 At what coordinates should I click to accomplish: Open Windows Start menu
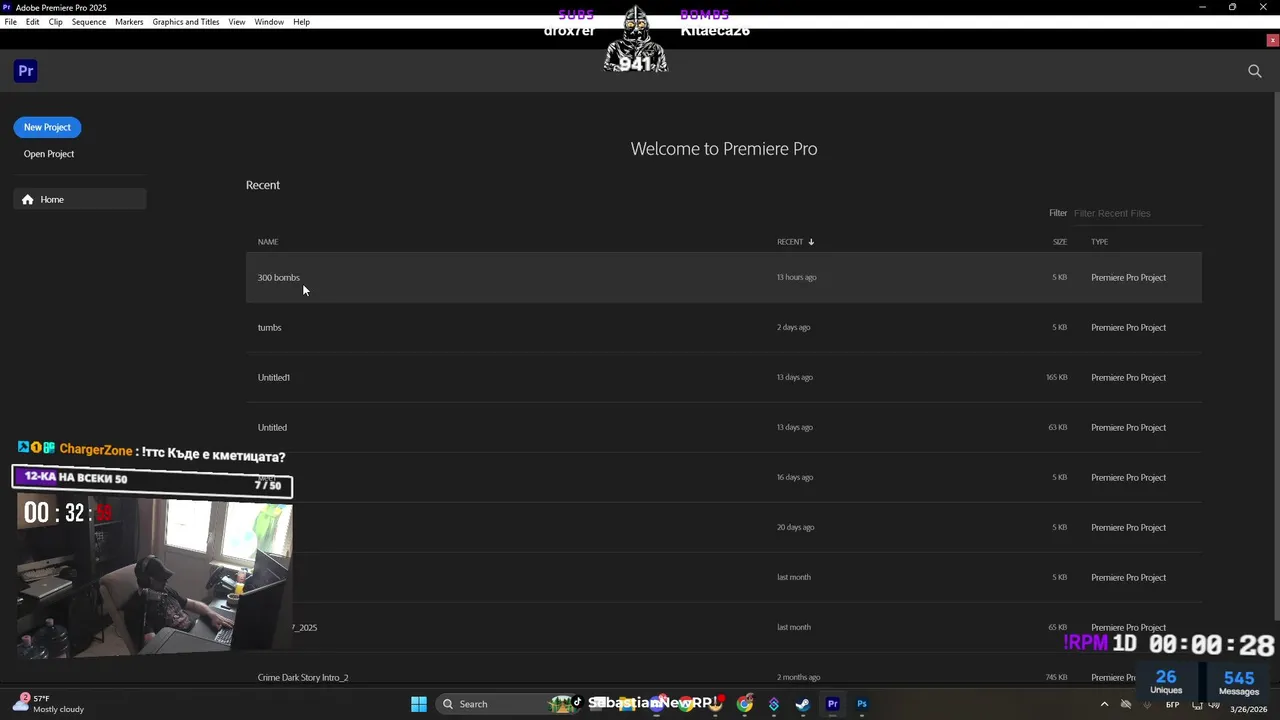[x=419, y=704]
